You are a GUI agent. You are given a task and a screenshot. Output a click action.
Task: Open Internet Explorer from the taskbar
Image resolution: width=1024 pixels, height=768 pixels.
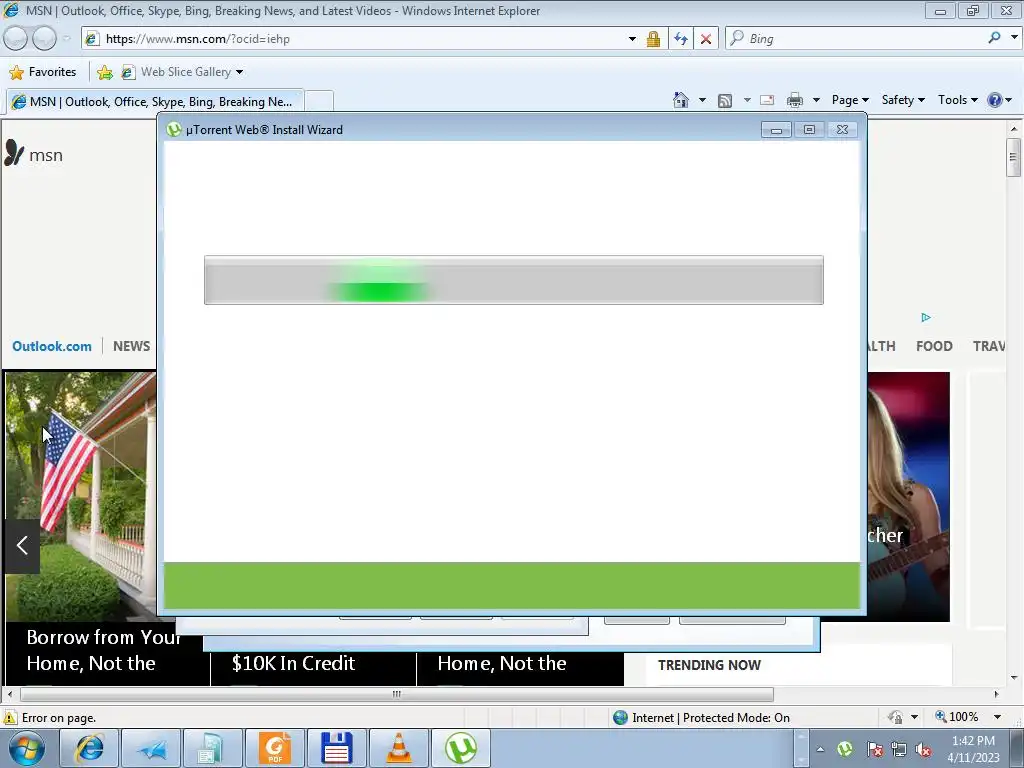pyautogui.click(x=89, y=748)
